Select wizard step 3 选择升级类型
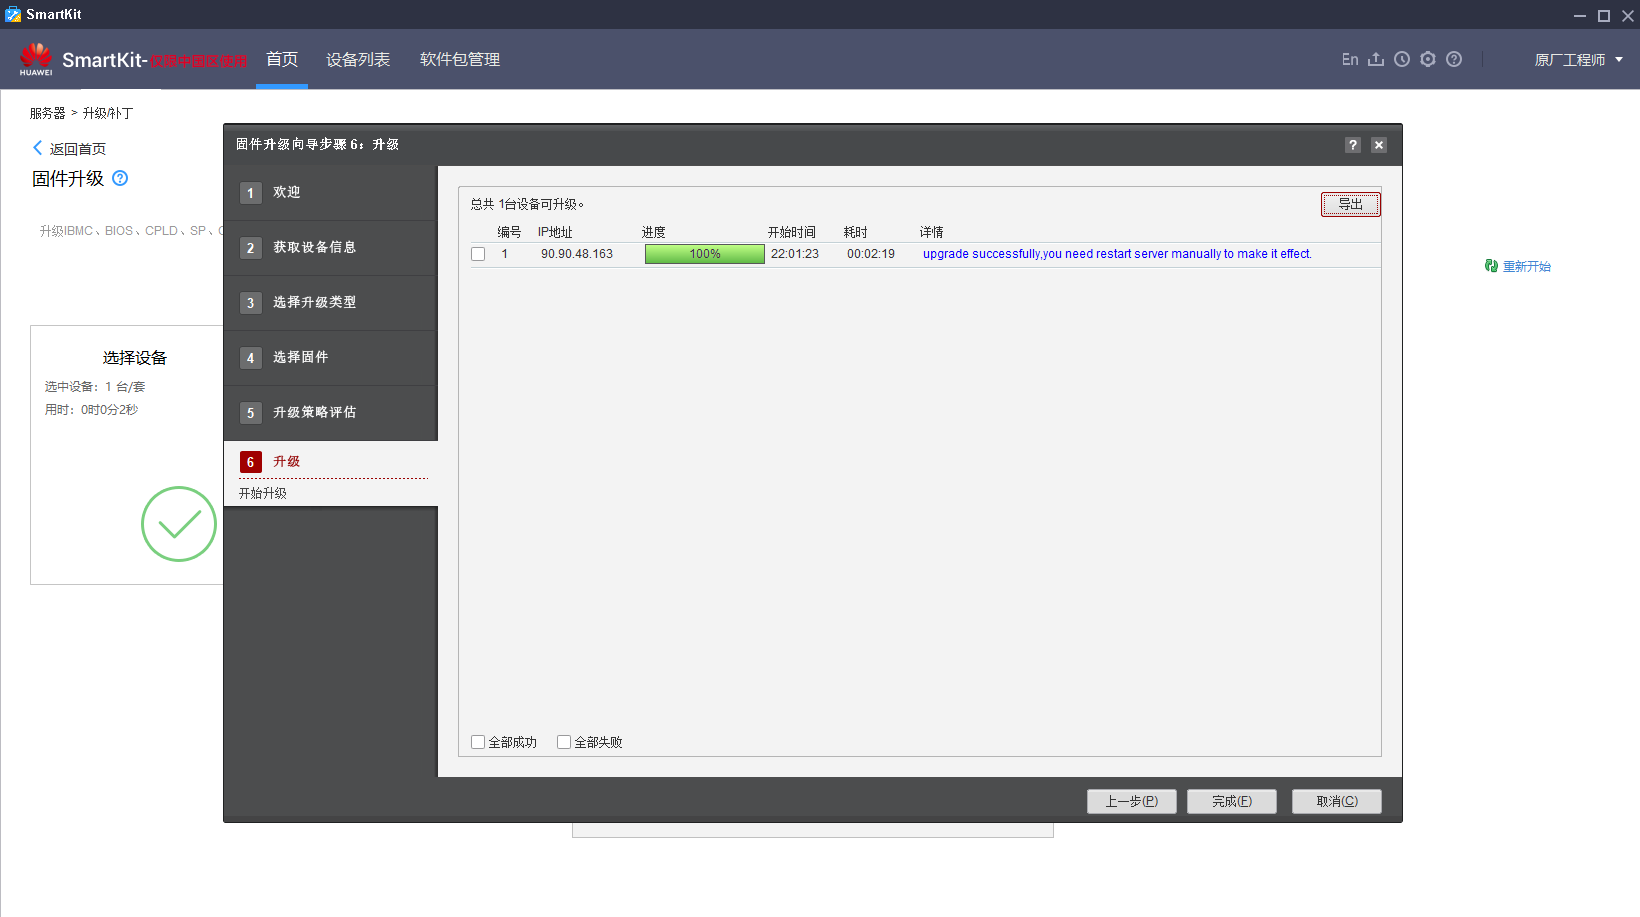 331,303
